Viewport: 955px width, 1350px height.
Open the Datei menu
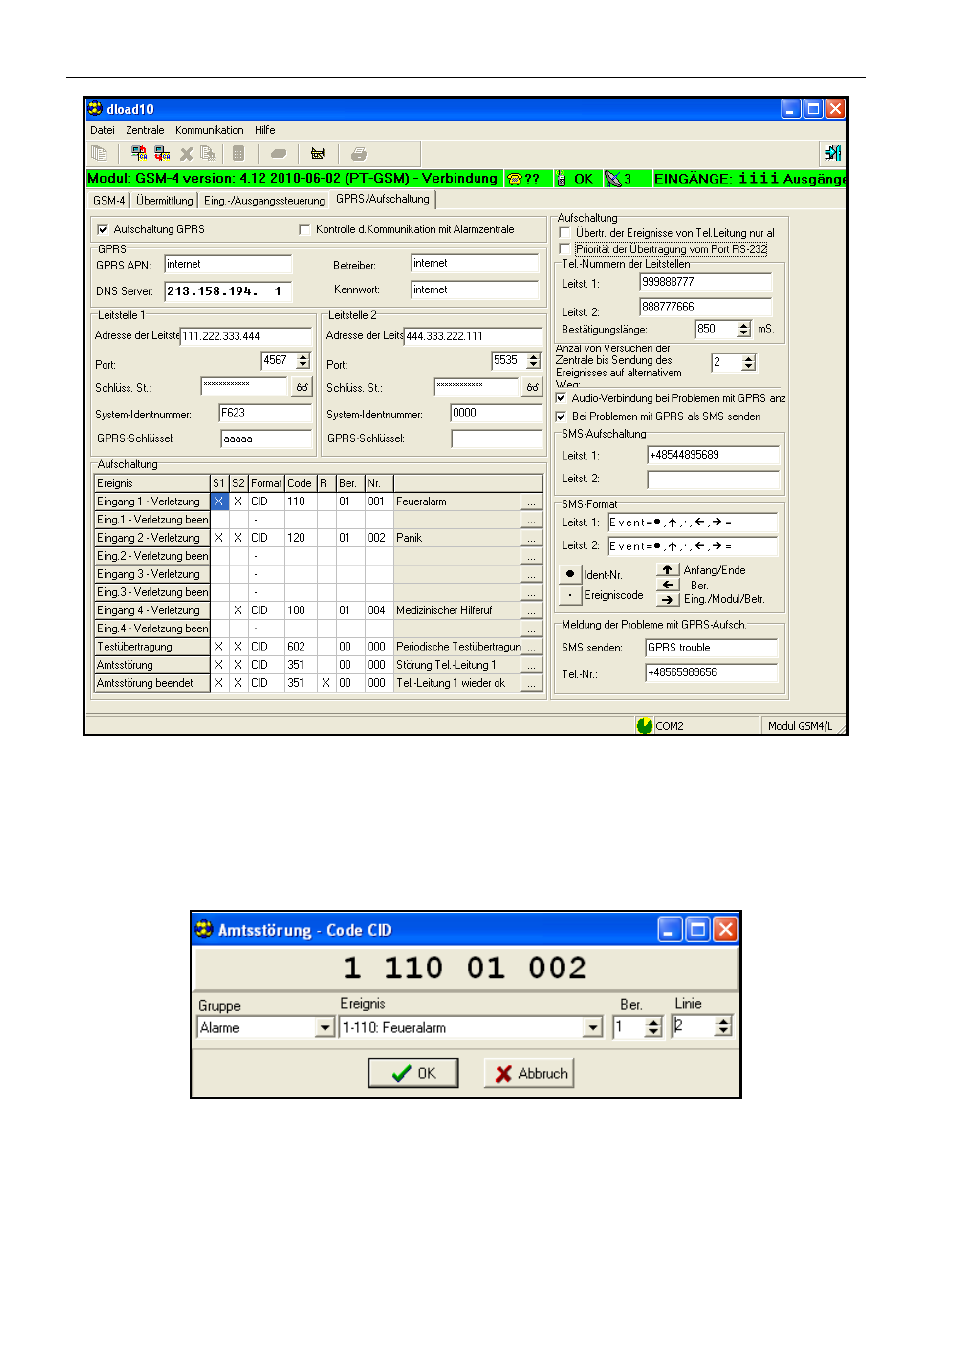point(102,130)
